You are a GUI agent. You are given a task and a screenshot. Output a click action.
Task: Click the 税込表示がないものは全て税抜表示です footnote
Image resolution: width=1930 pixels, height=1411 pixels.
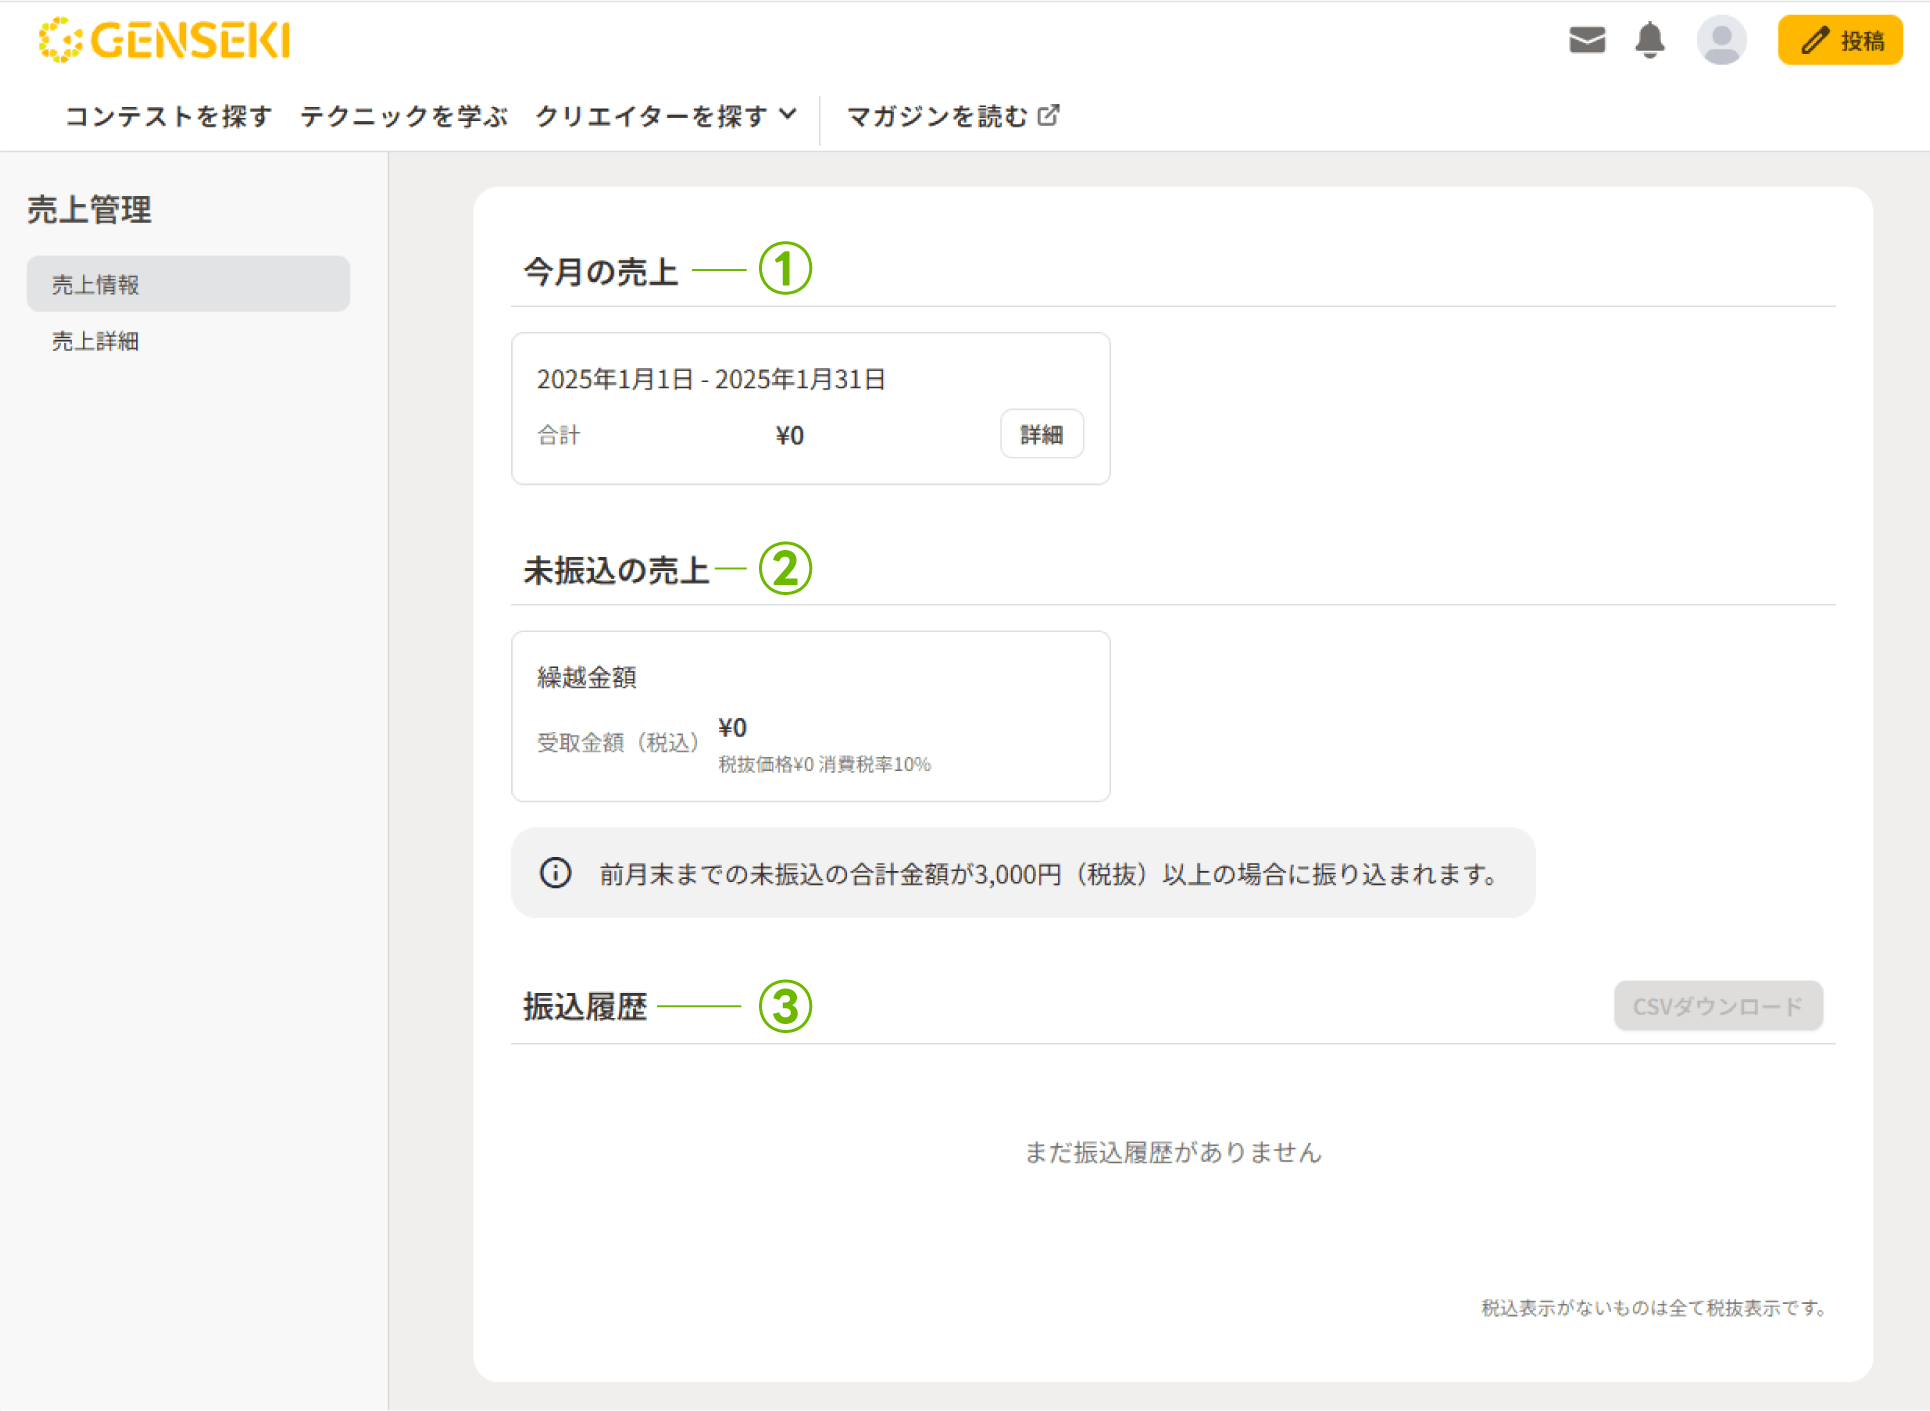point(1655,1308)
